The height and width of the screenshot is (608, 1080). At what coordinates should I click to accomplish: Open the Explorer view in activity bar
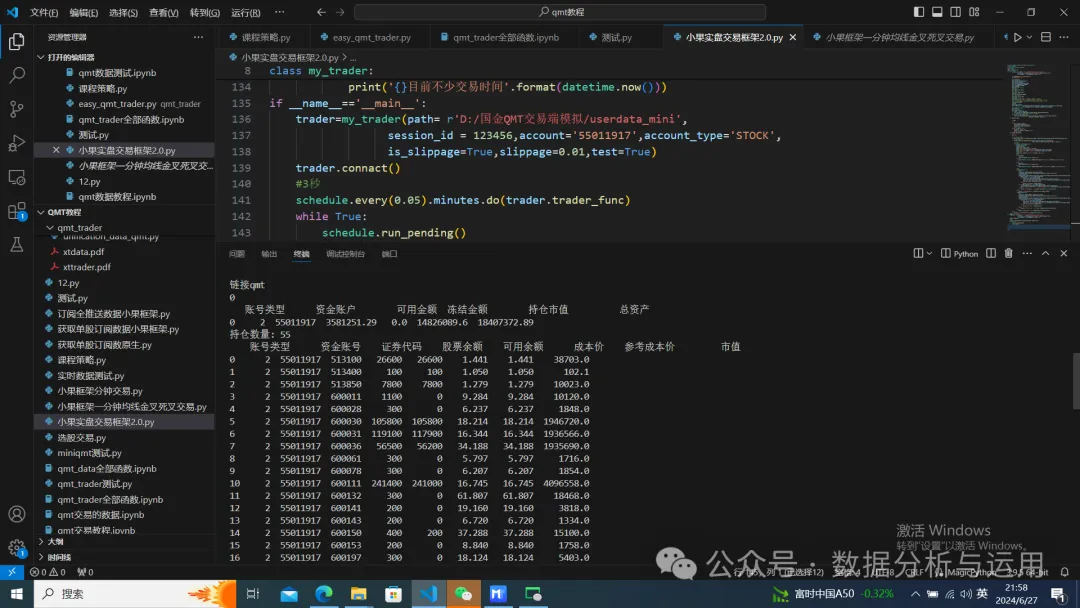(17, 41)
